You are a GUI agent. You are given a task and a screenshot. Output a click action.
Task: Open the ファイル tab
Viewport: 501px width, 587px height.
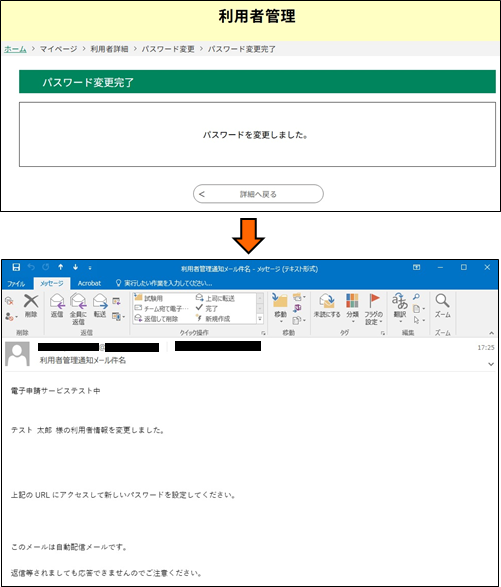(16, 283)
